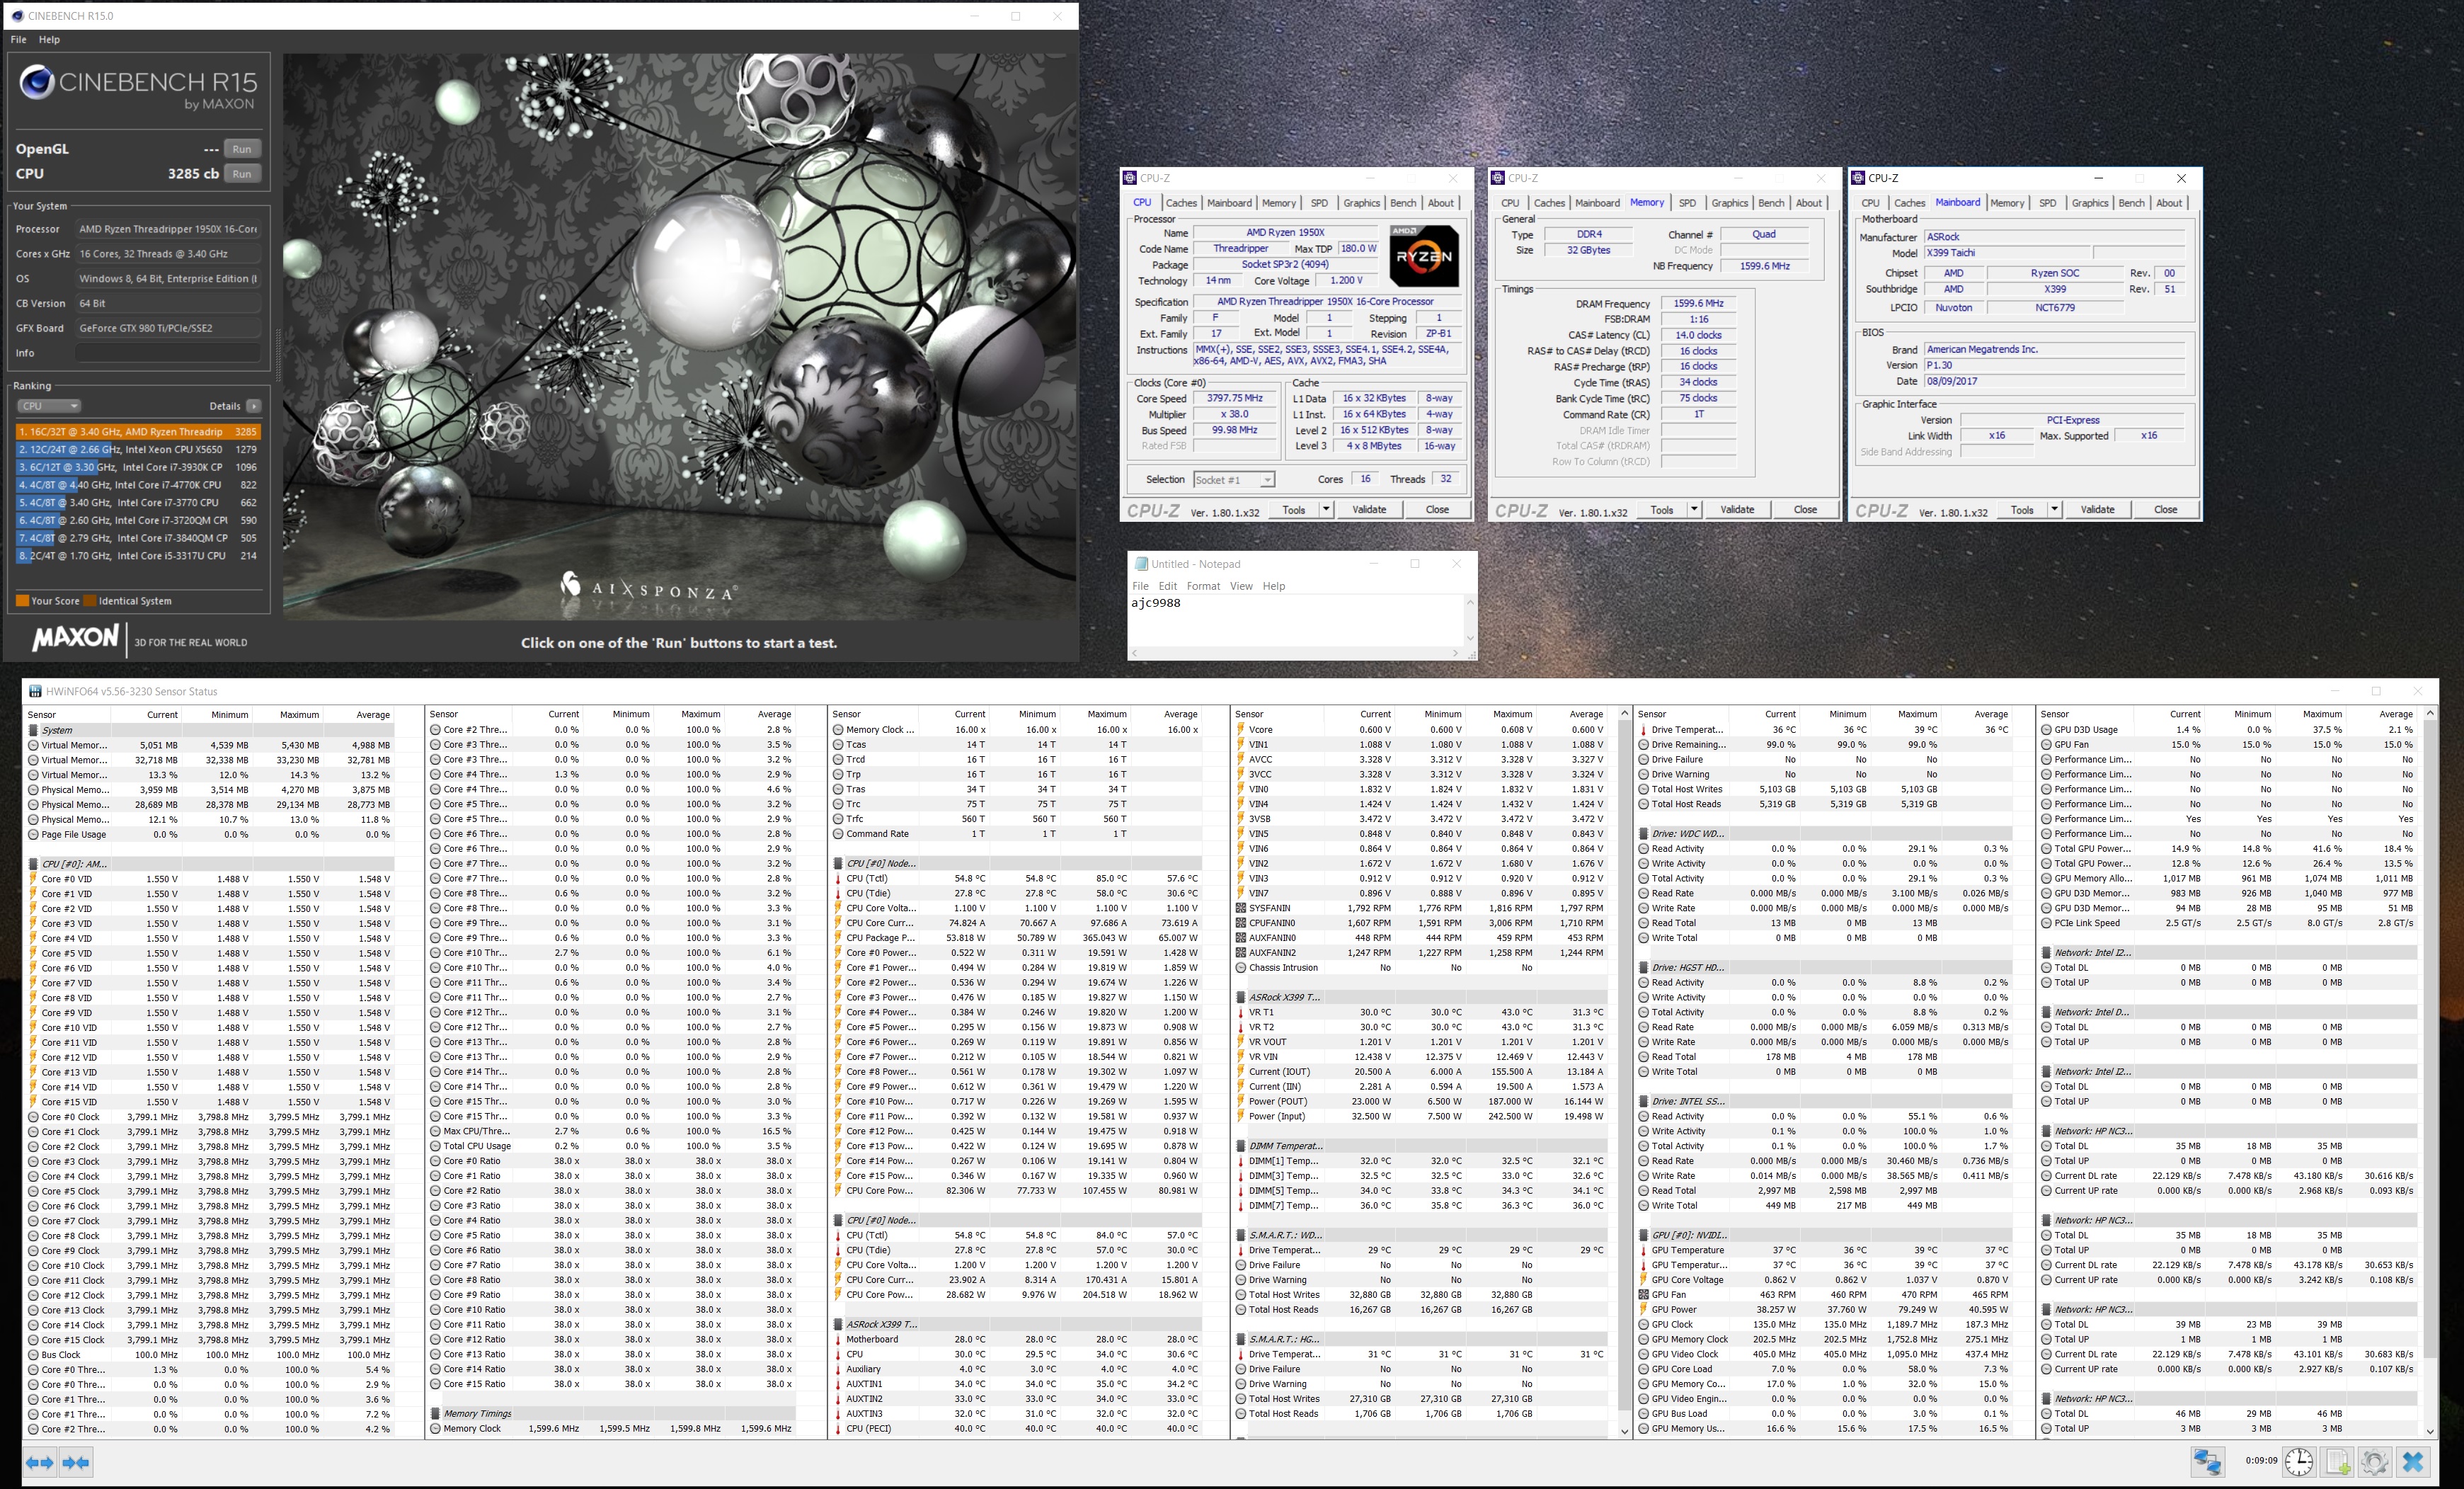Click HWiNFO blue X close sensors icon

pos(2413,1463)
